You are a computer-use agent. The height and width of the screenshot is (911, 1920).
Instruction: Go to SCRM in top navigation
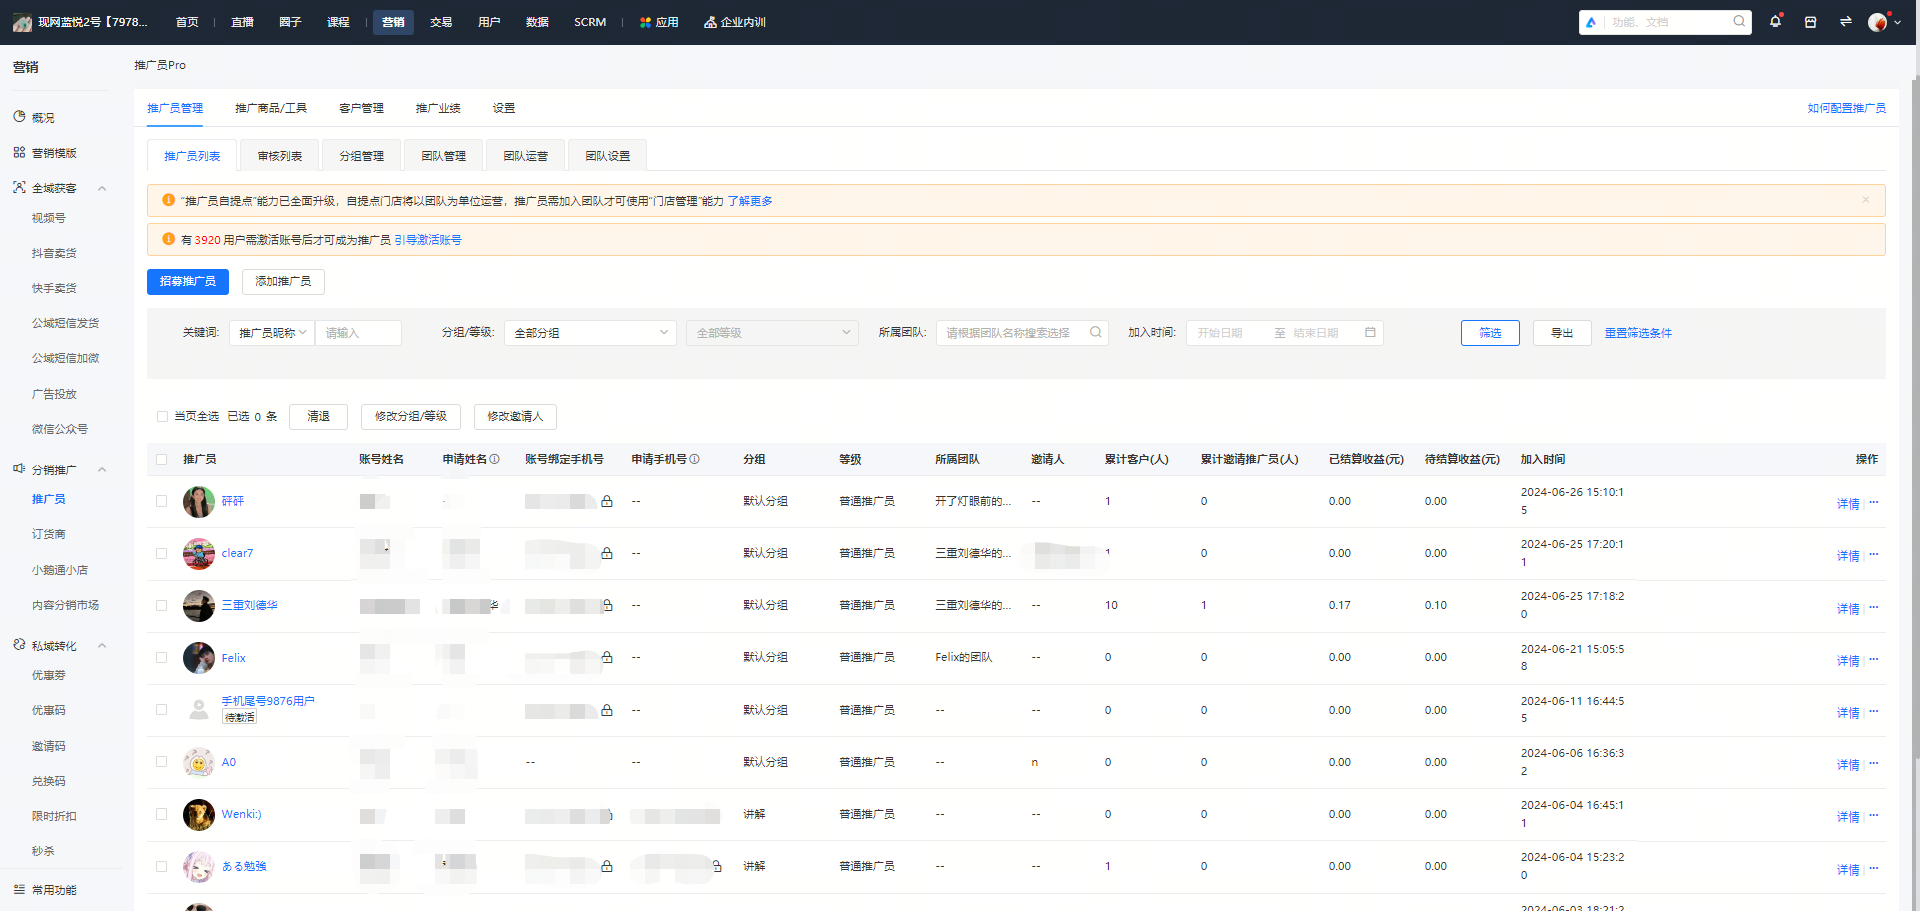tap(590, 22)
